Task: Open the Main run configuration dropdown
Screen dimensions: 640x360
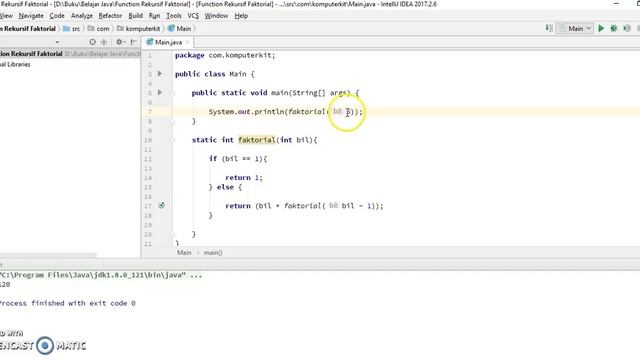Action: click(576, 28)
